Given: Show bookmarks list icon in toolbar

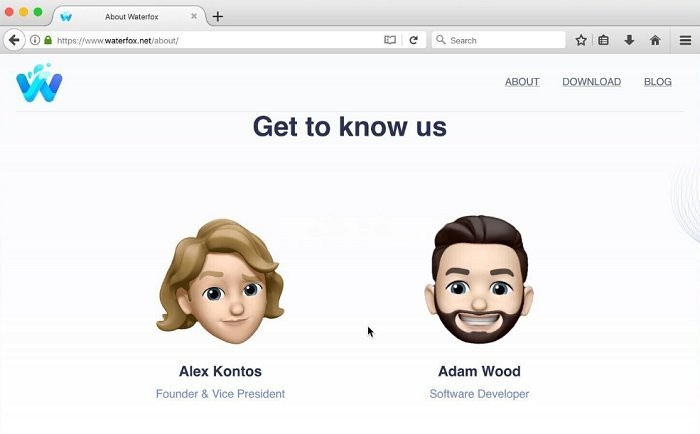Looking at the screenshot, I should pyautogui.click(x=604, y=40).
